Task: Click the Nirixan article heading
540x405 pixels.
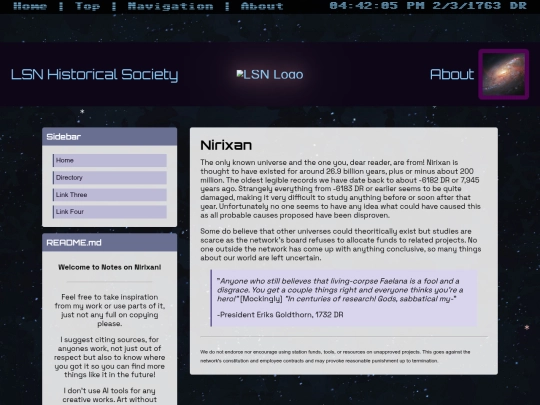Action: (226, 145)
